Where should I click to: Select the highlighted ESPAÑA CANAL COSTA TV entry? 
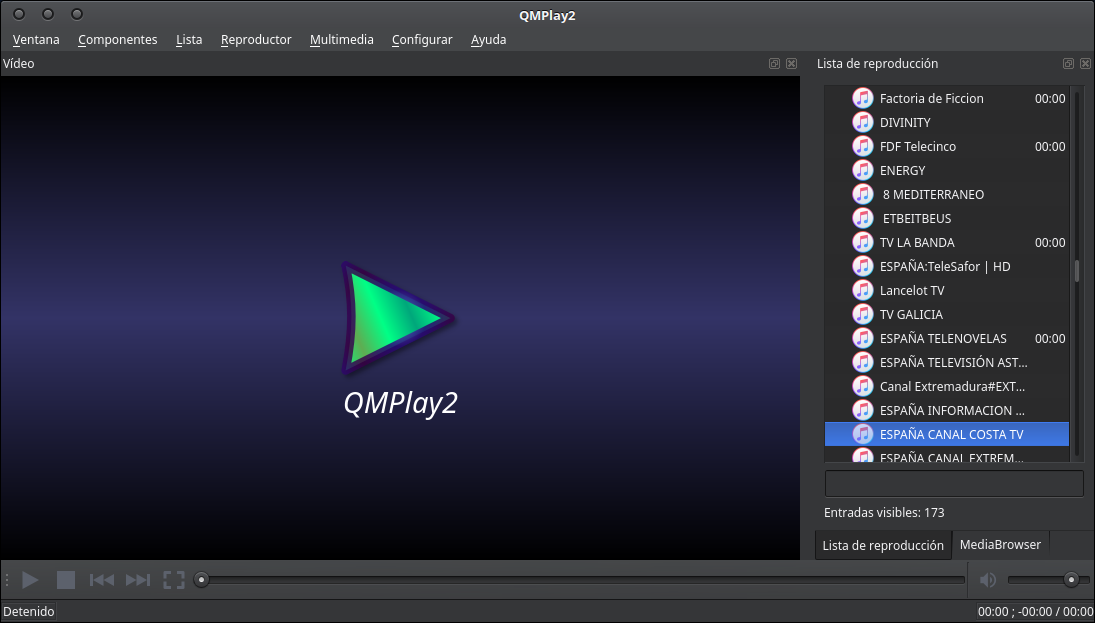947,434
